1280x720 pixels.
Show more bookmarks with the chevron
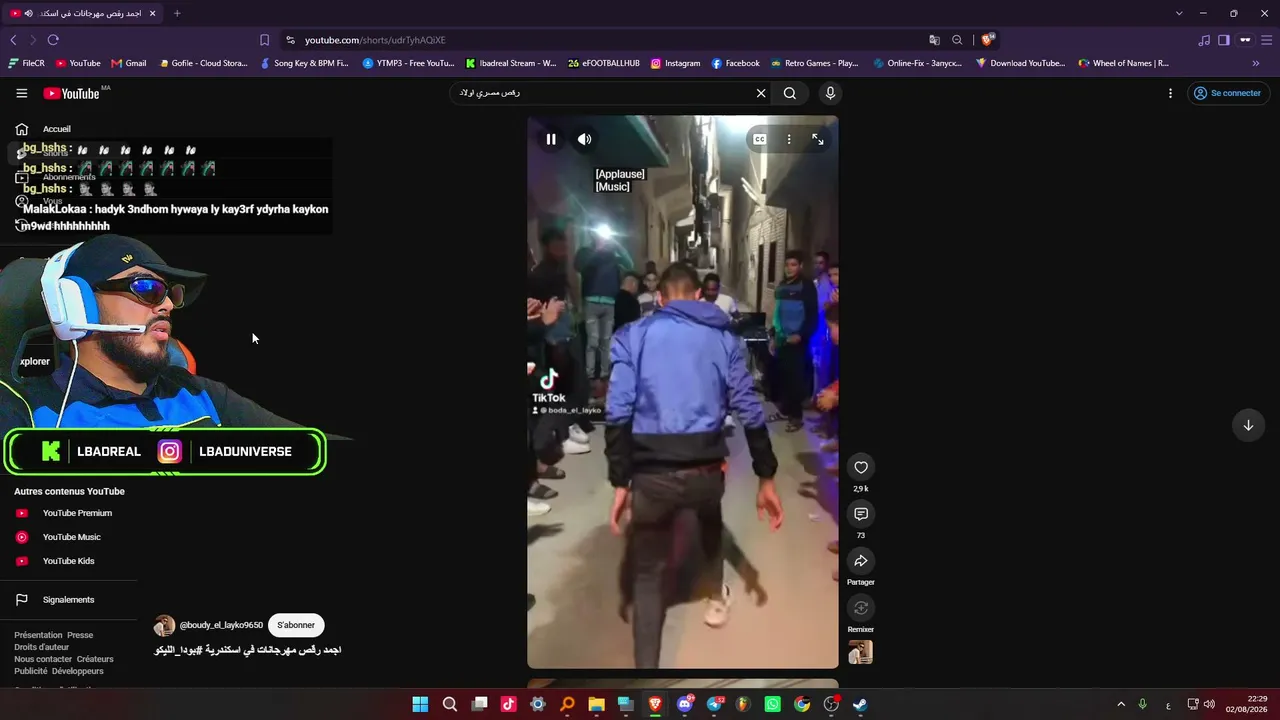(x=1256, y=63)
